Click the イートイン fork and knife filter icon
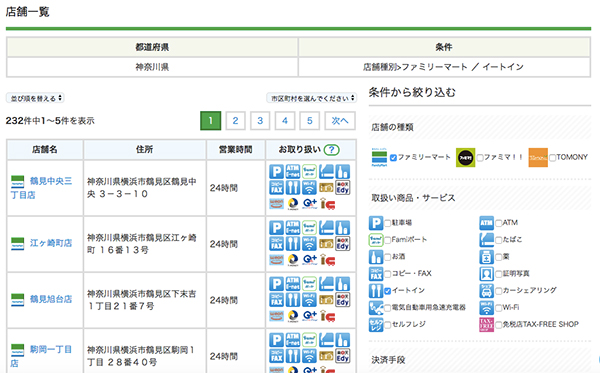 [376, 291]
